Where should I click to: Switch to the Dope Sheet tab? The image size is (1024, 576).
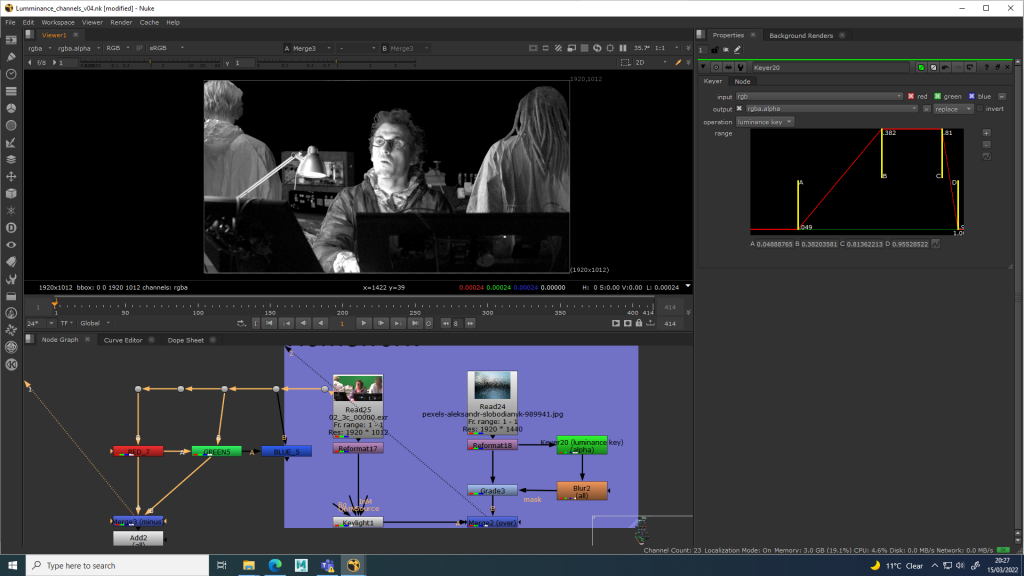(x=185, y=340)
